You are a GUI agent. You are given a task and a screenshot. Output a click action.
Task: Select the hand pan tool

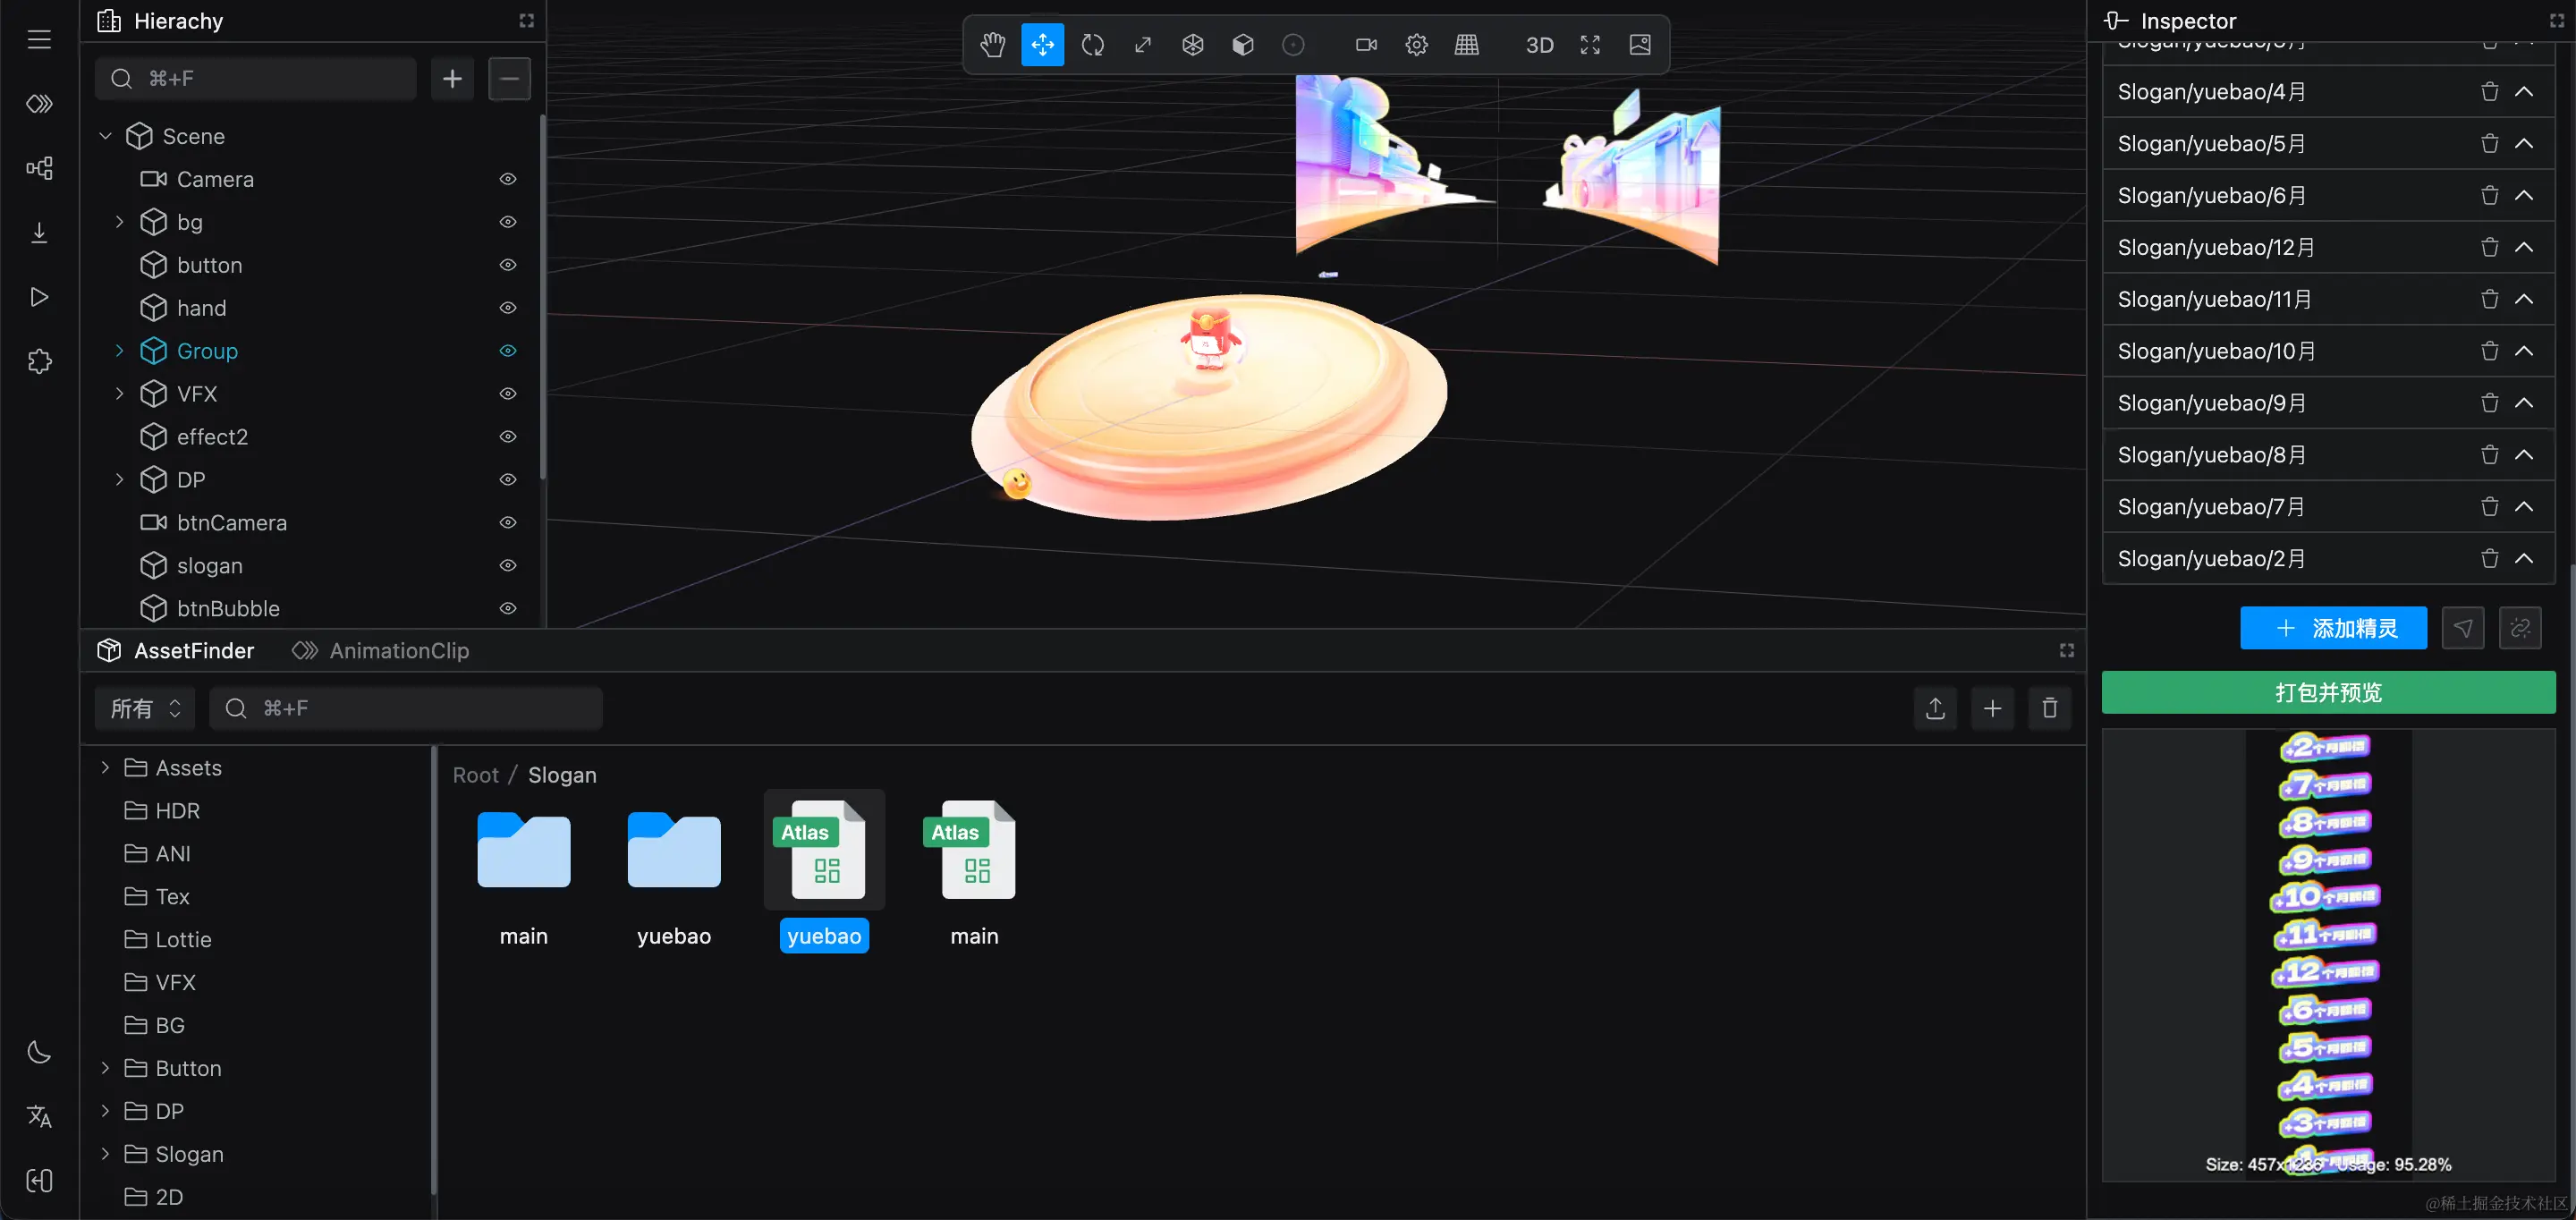(992, 45)
